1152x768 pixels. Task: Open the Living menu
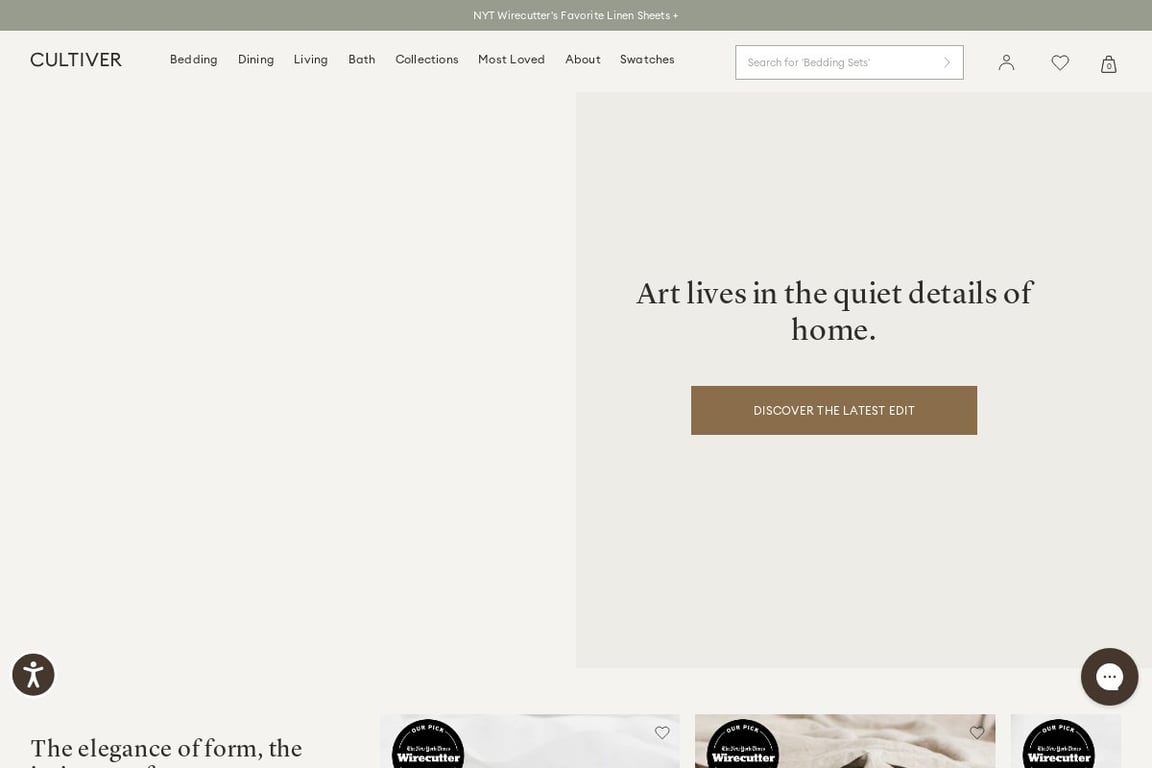tap(311, 60)
